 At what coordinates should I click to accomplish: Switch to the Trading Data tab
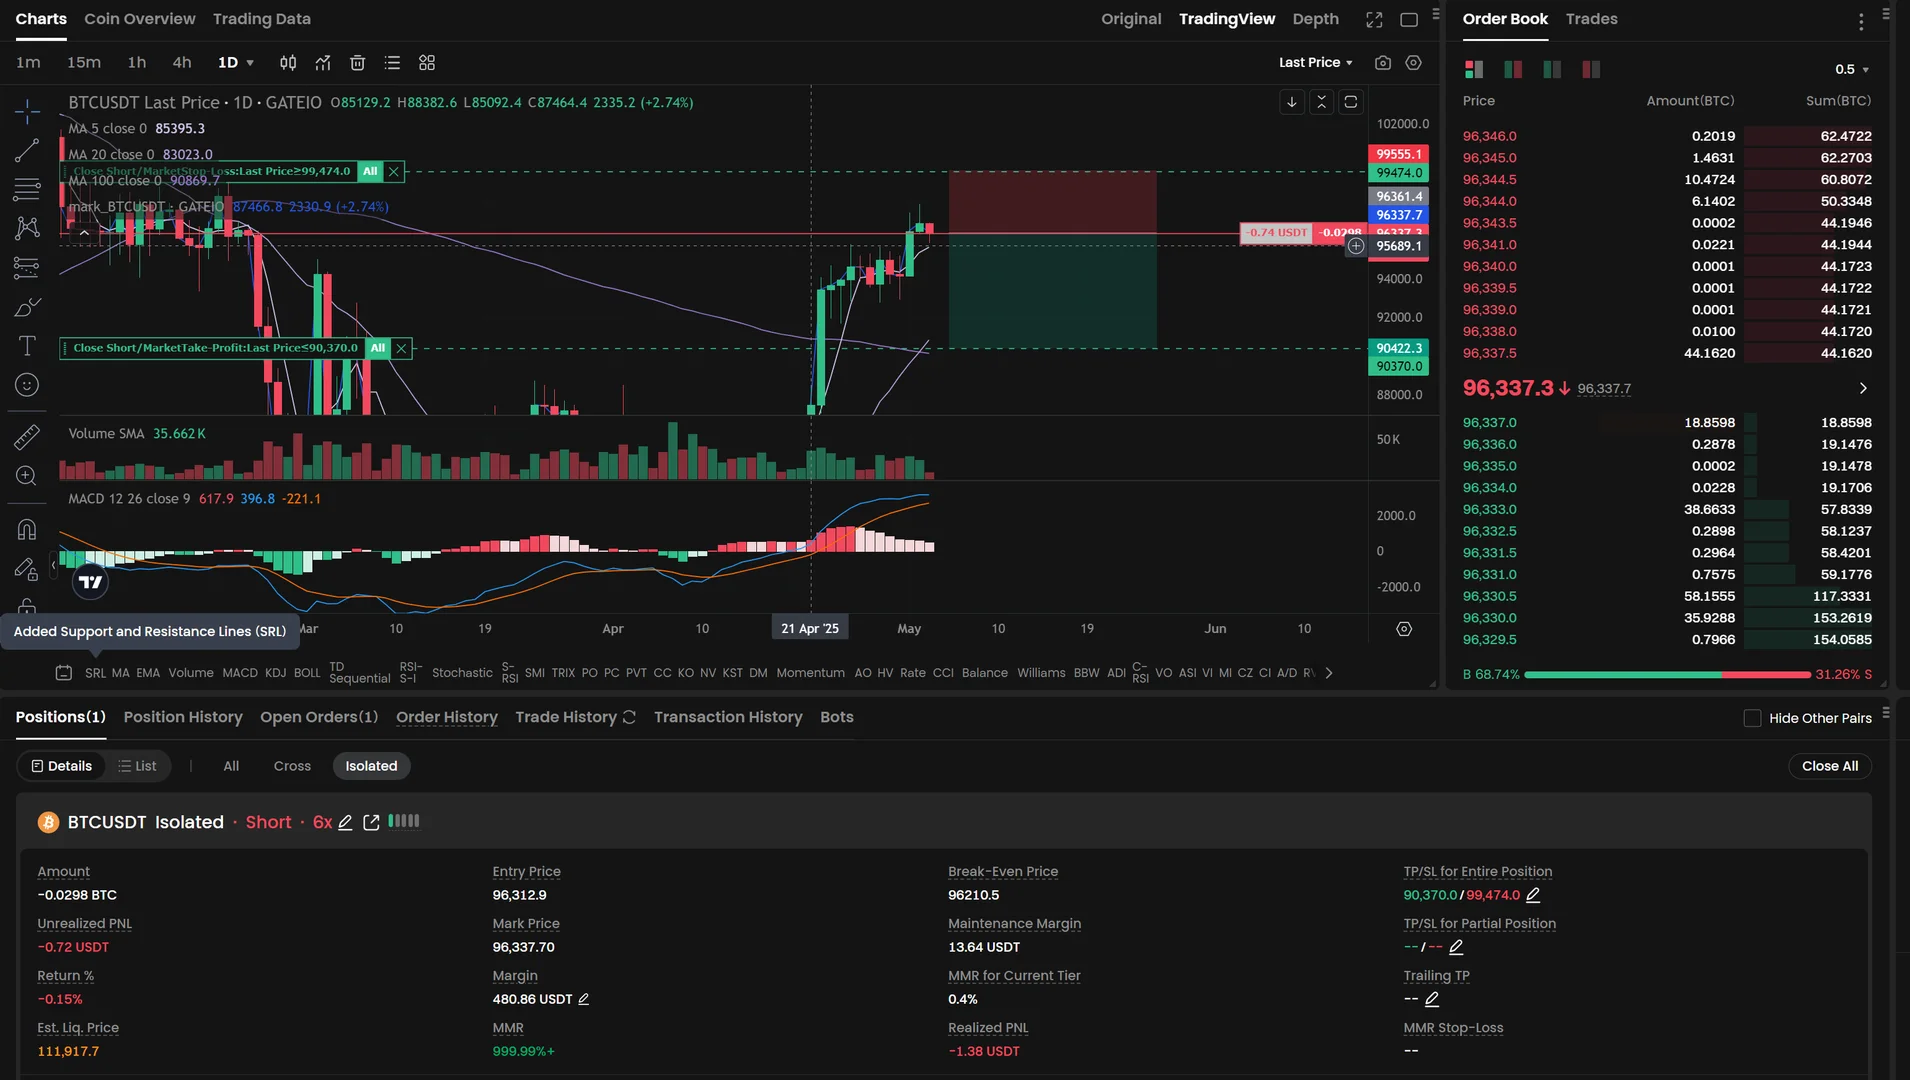click(x=262, y=19)
